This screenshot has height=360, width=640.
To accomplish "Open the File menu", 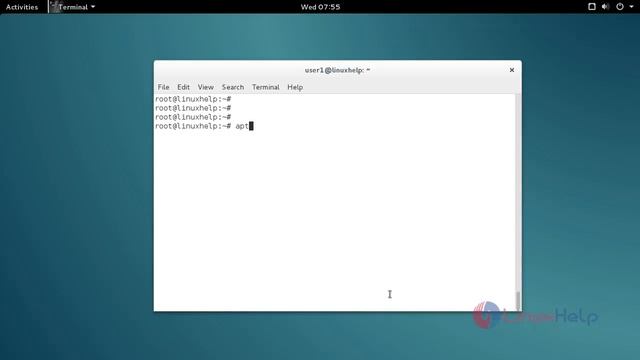I will pos(163,87).
